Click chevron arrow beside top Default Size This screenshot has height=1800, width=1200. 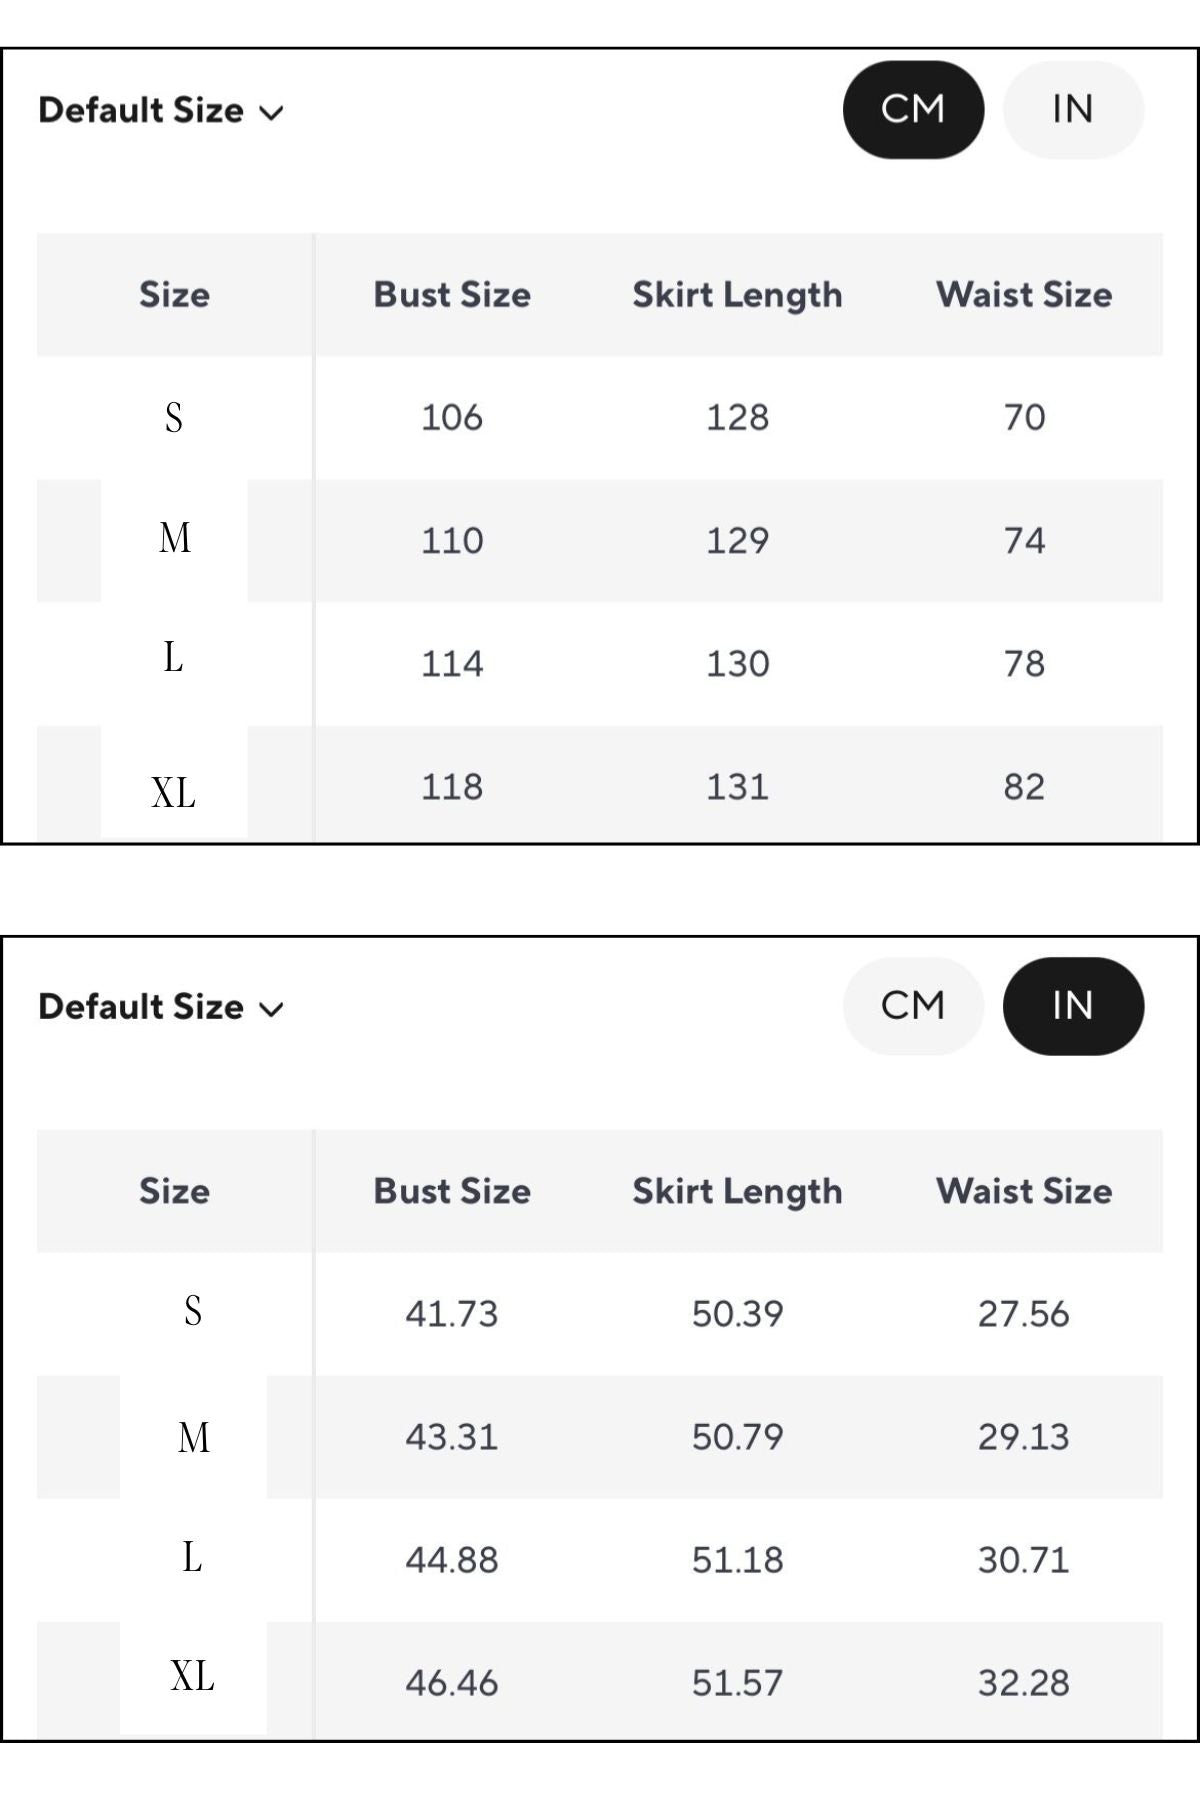271,113
